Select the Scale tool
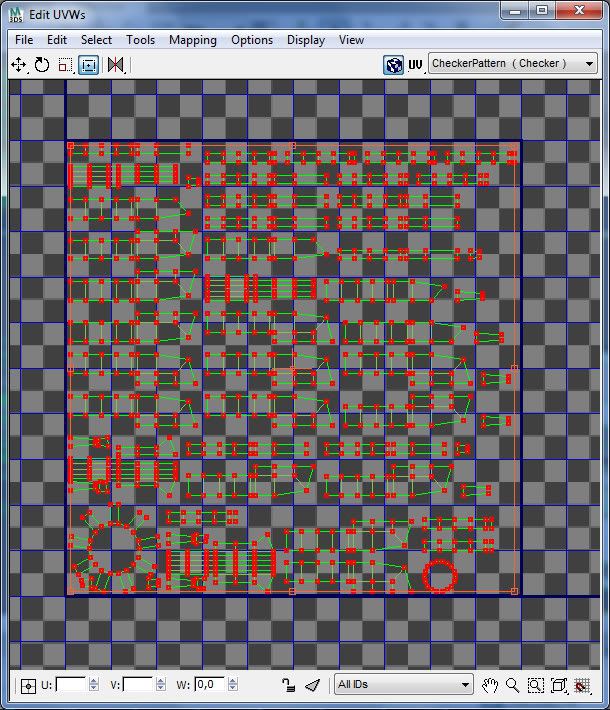610x710 pixels. click(x=65, y=65)
